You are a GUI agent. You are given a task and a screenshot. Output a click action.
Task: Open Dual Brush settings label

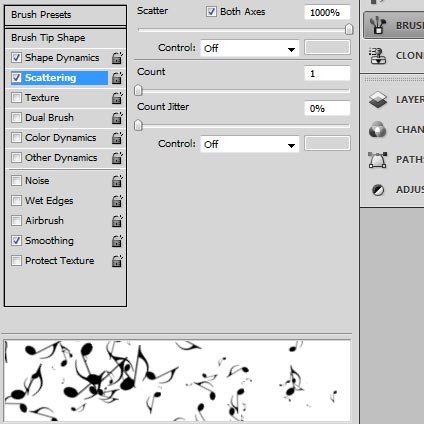click(x=49, y=118)
